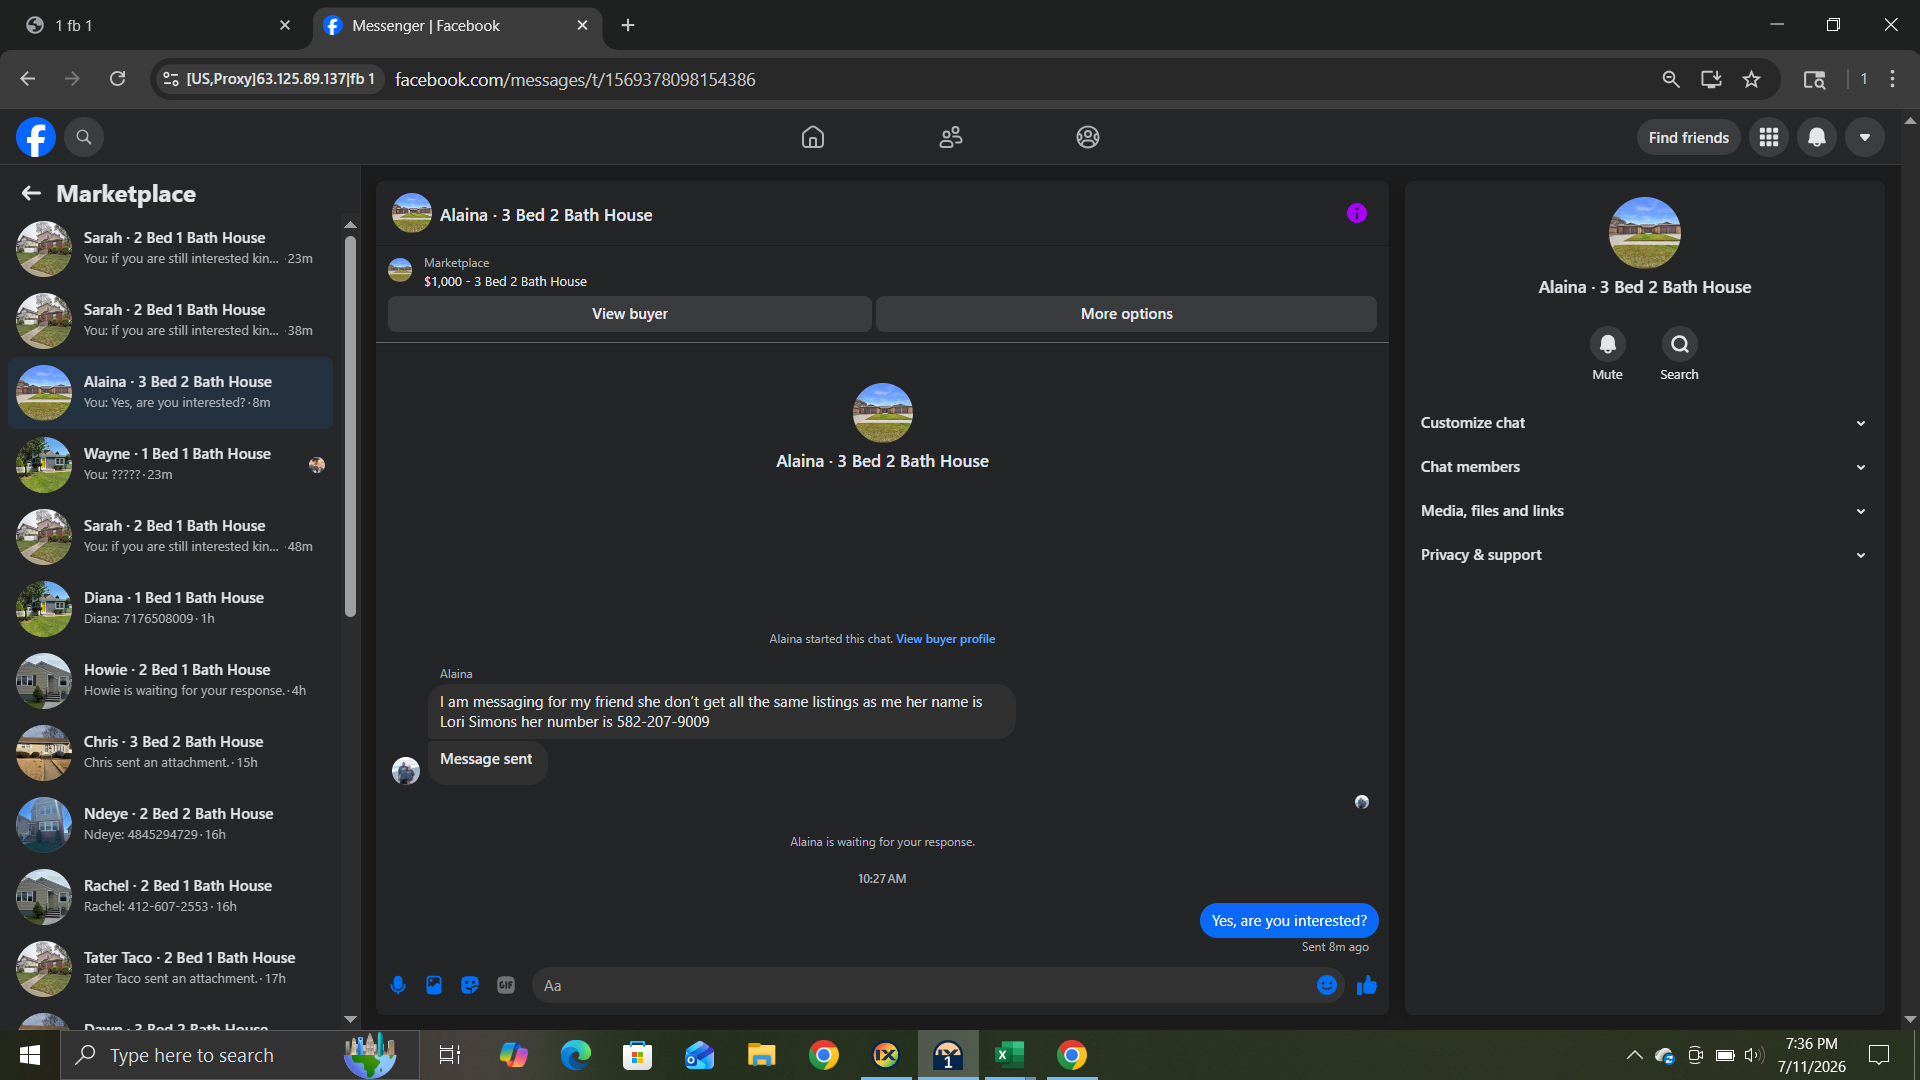Click the Windows taskbar search box
Screen dimensions: 1920x1080
pos(240,1055)
